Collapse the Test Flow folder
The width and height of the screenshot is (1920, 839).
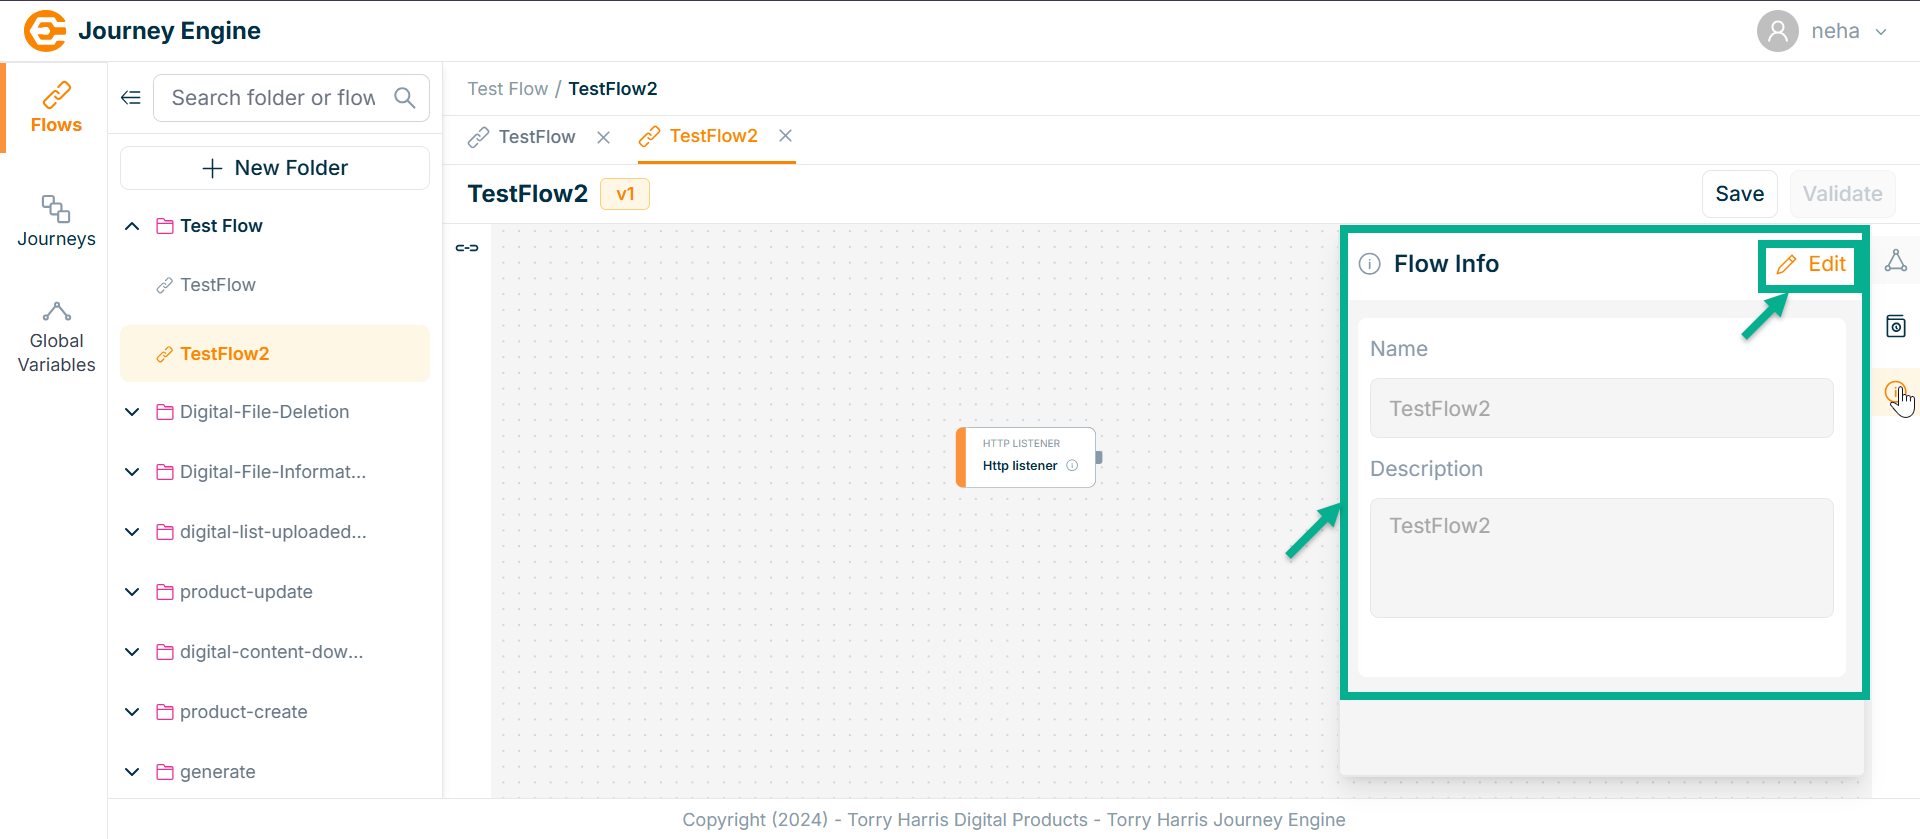132,227
